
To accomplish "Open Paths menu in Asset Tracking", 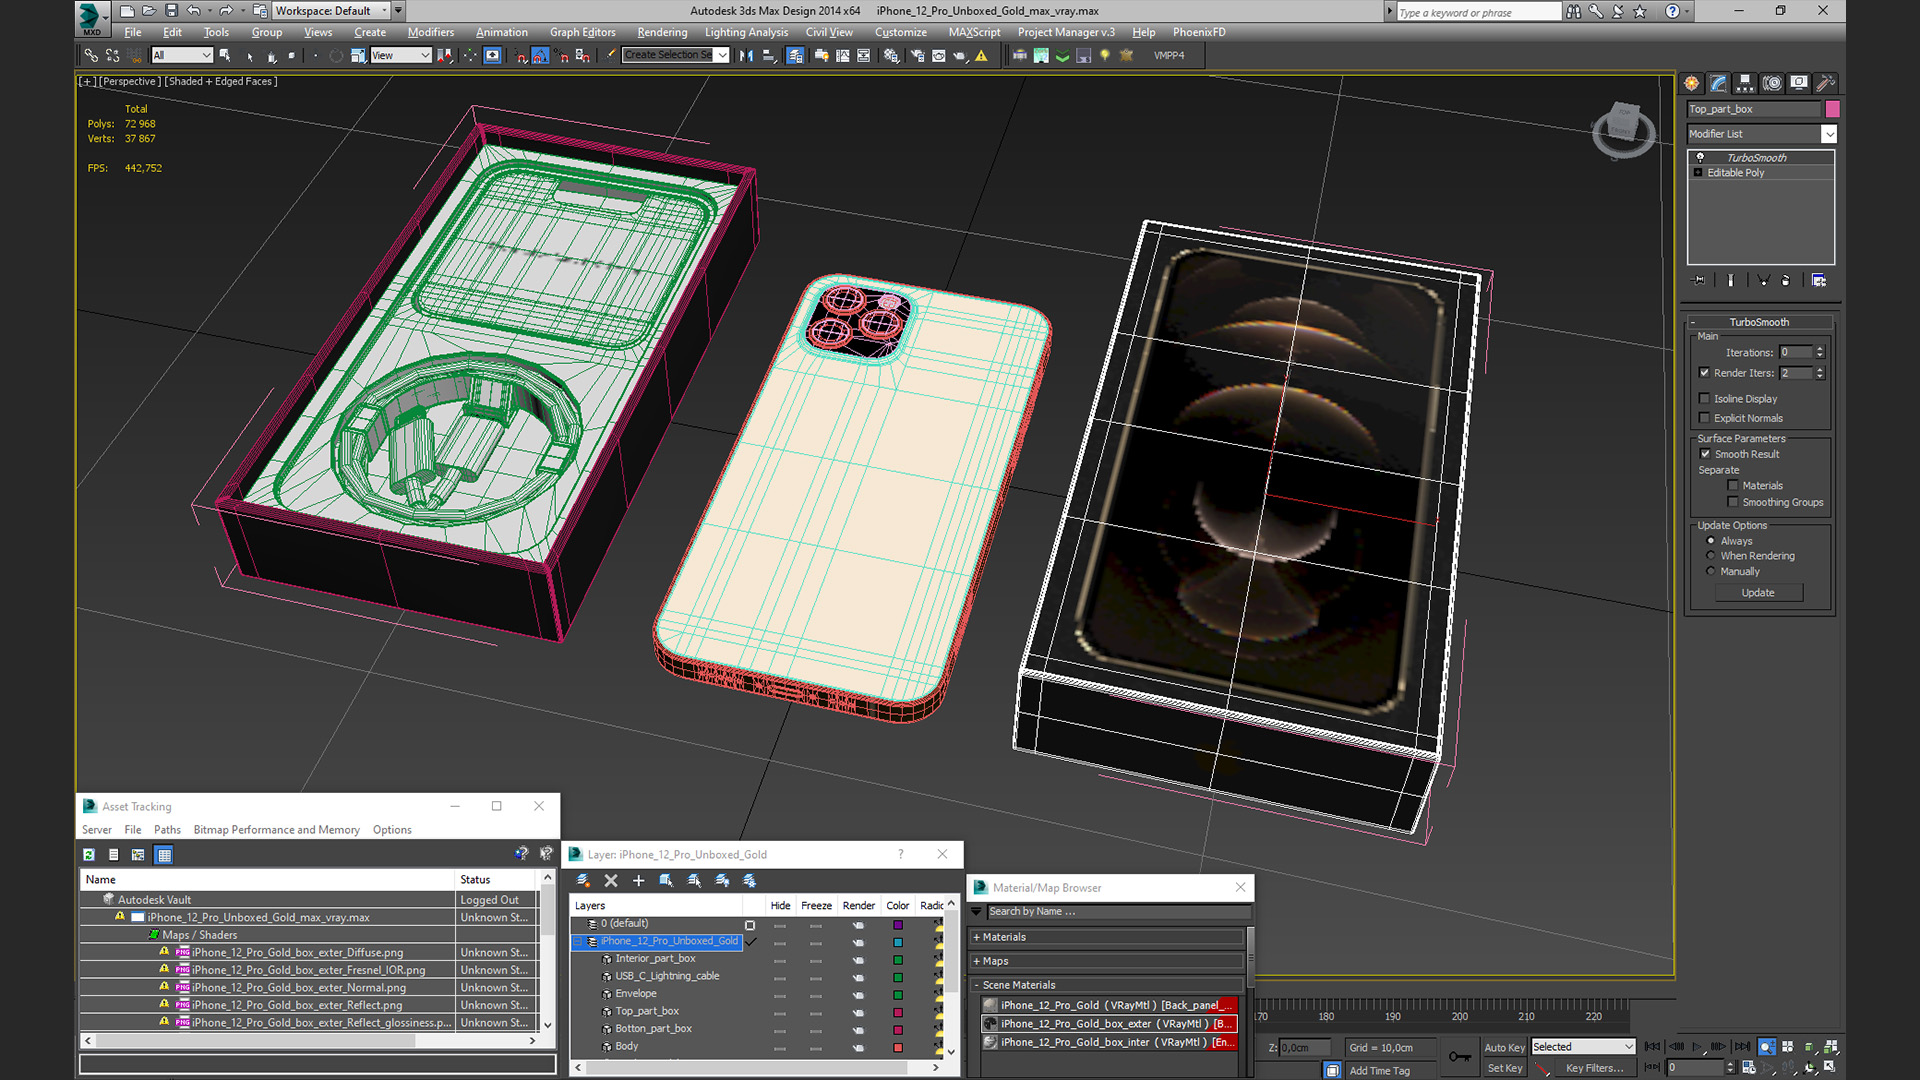I will click(167, 829).
